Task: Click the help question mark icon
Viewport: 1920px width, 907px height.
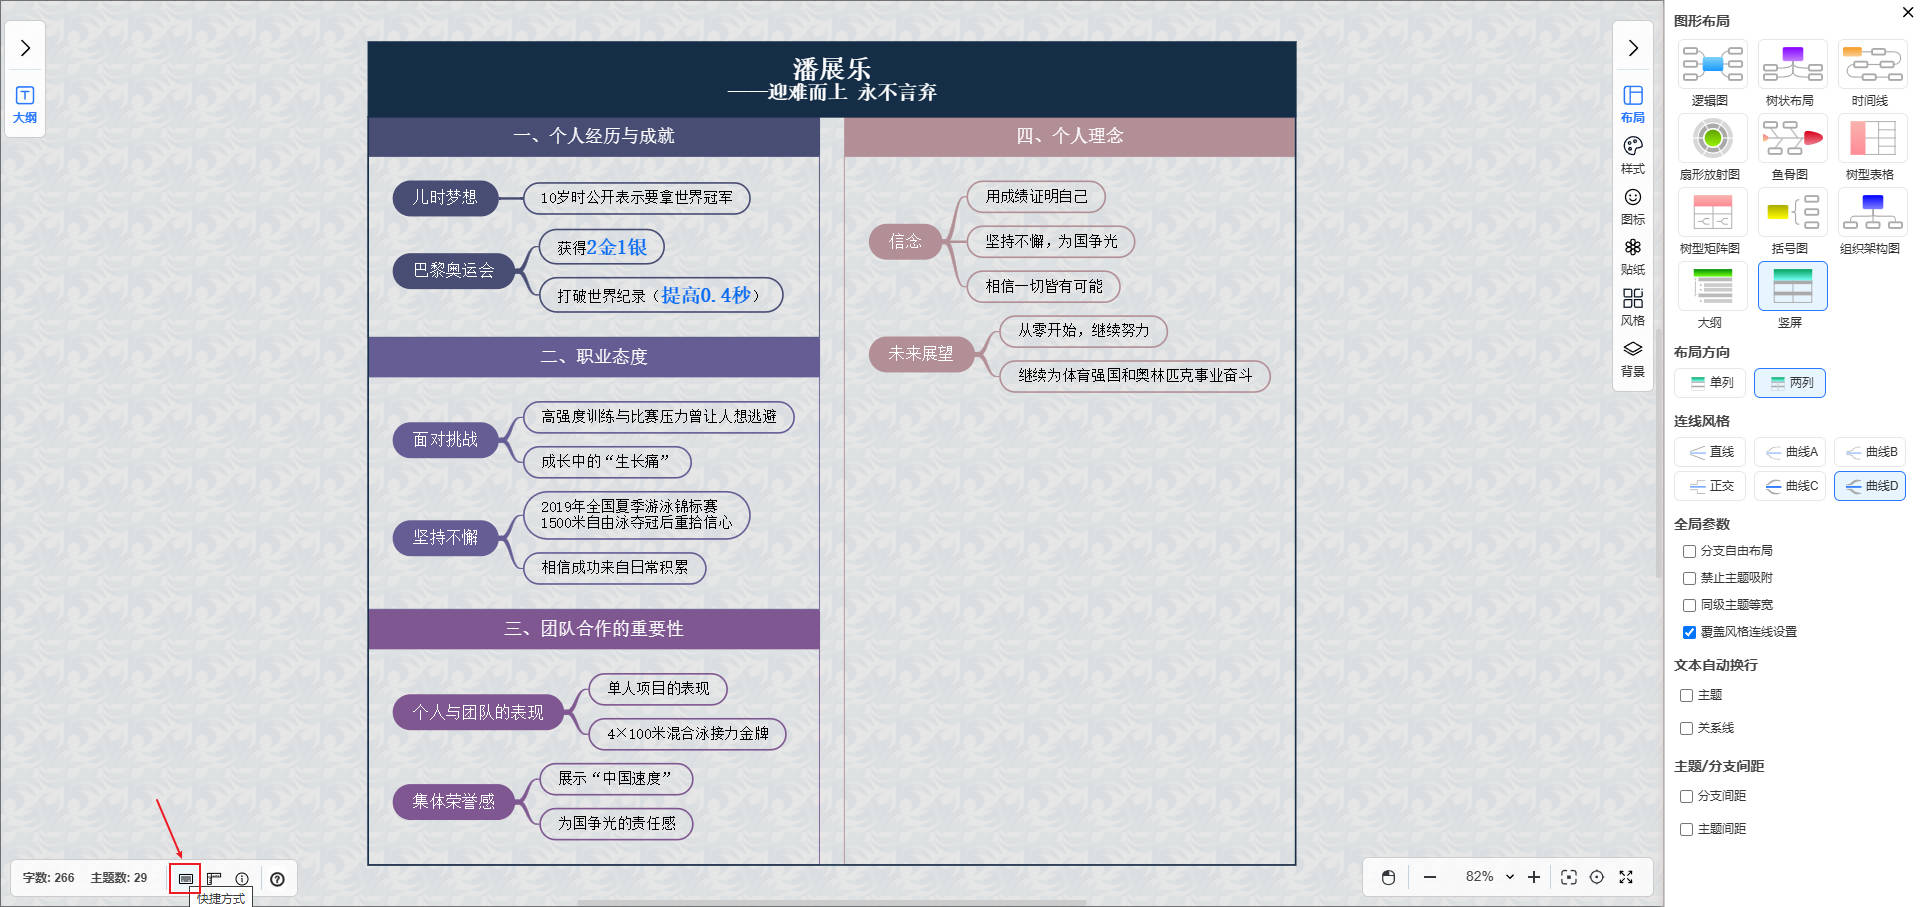Action: point(277,879)
